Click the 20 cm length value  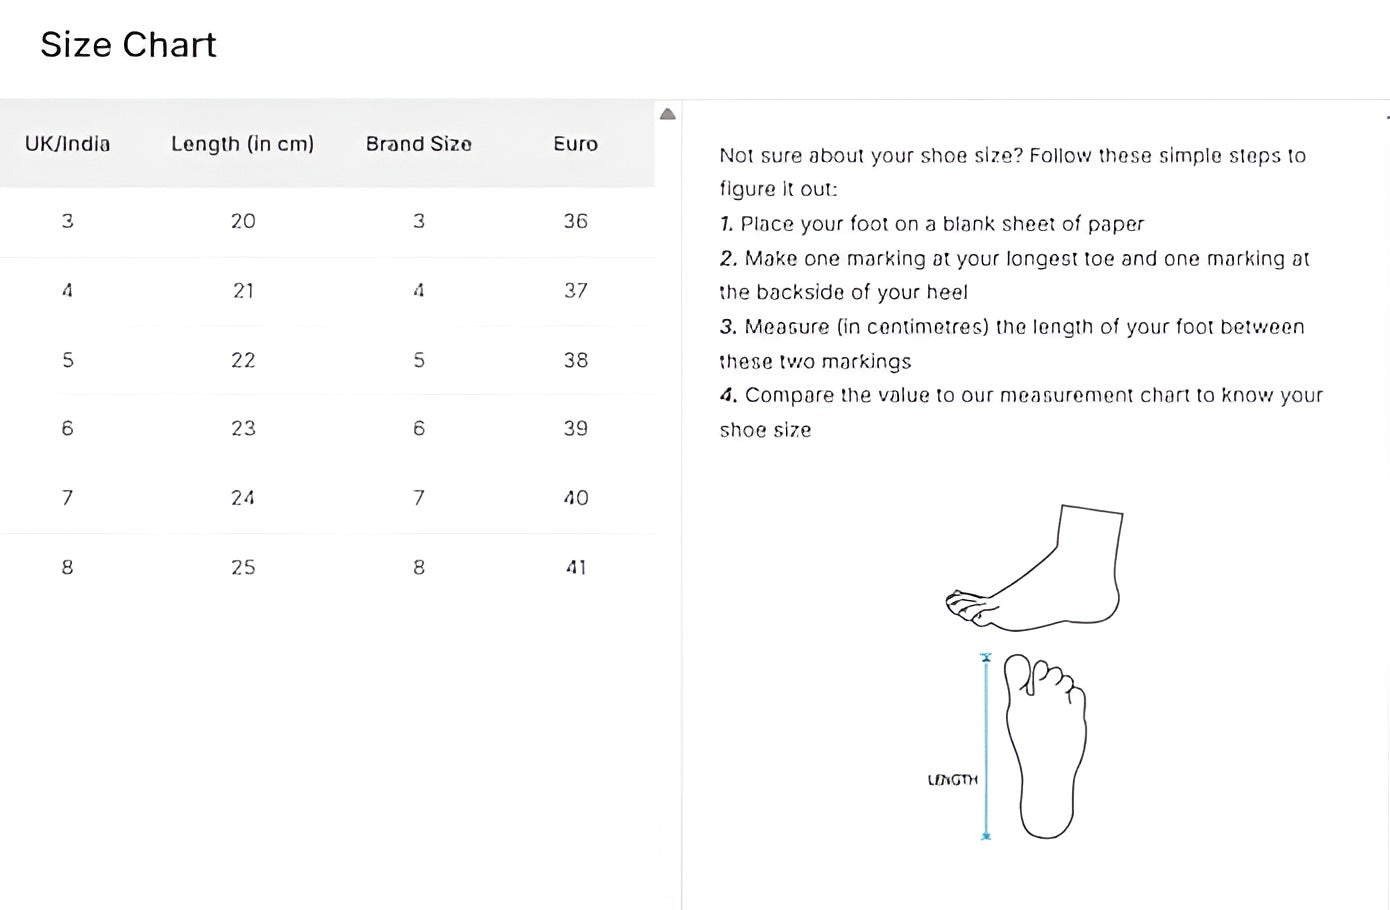pyautogui.click(x=243, y=221)
